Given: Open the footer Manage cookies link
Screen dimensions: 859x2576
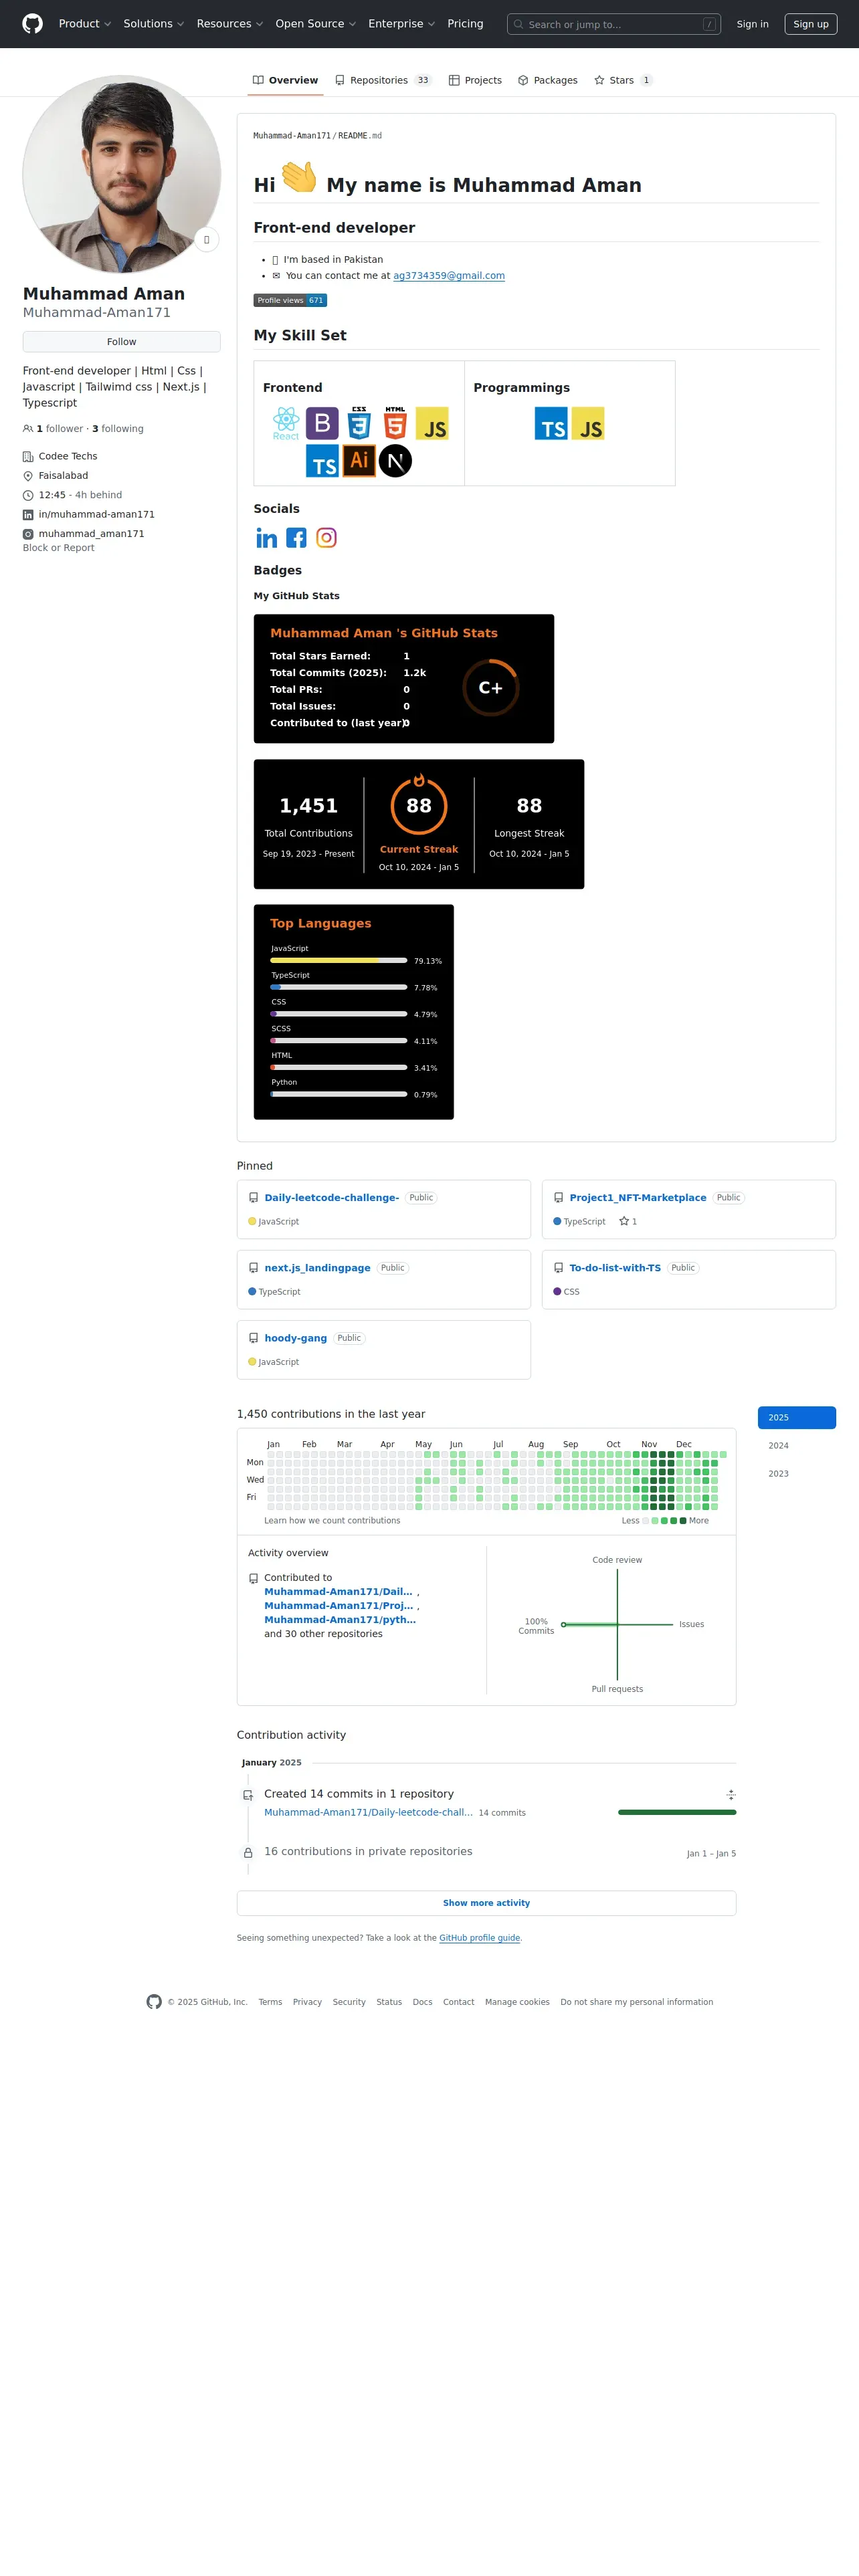Looking at the screenshot, I should point(517,2002).
